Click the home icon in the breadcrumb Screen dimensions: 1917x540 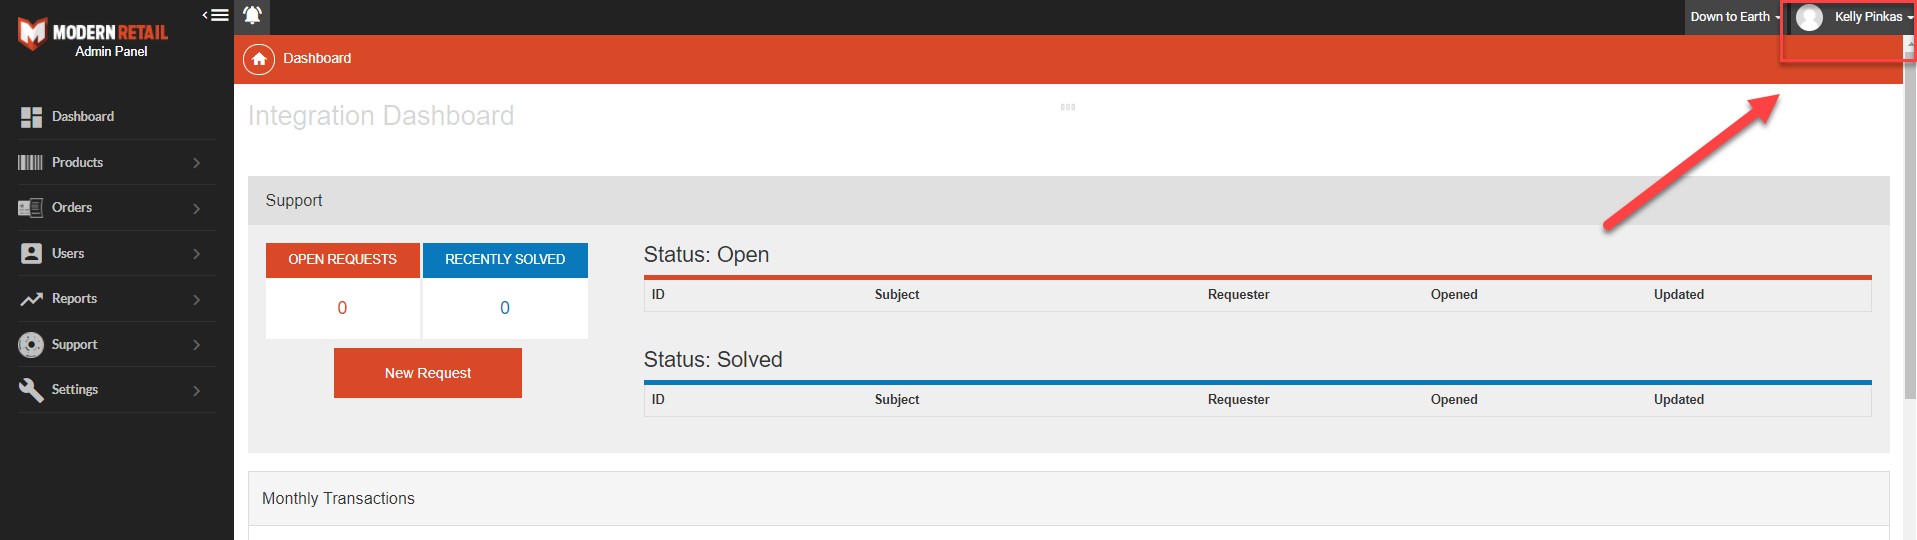(x=259, y=59)
